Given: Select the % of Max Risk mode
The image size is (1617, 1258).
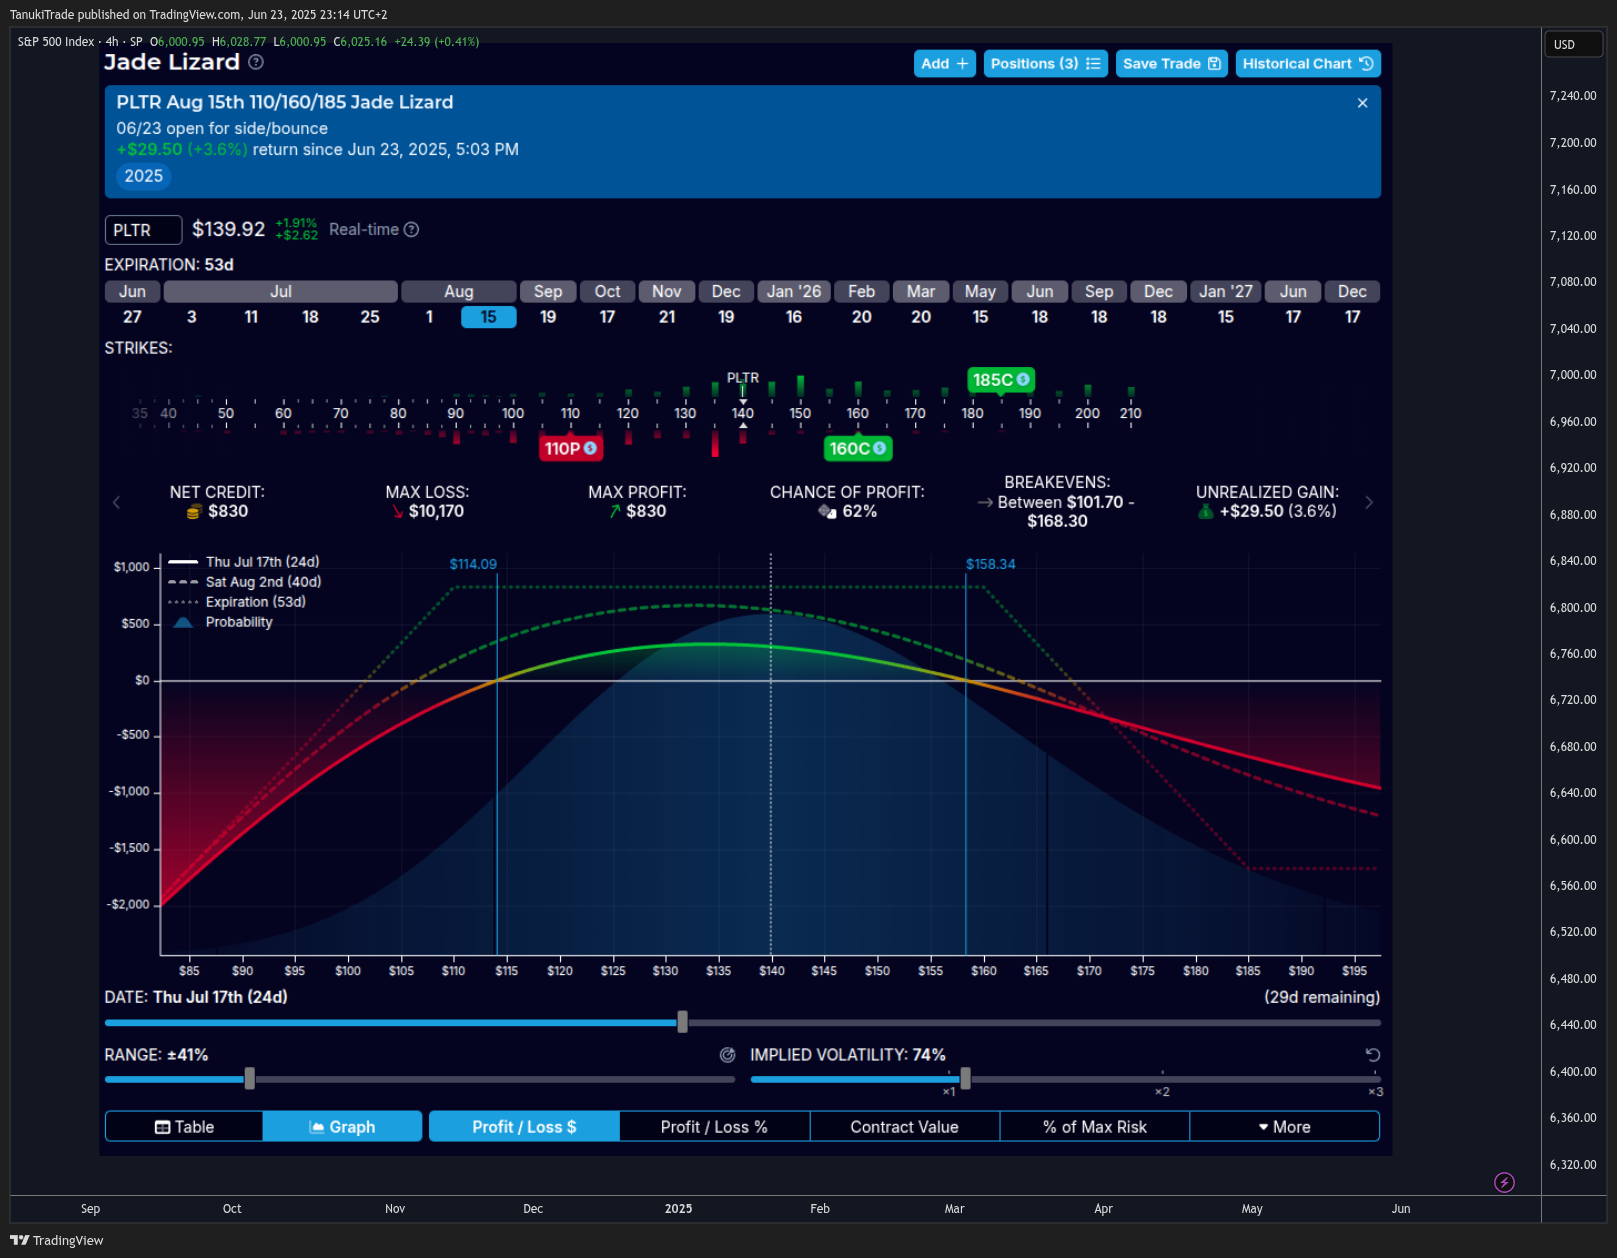Looking at the screenshot, I should click(x=1094, y=1127).
